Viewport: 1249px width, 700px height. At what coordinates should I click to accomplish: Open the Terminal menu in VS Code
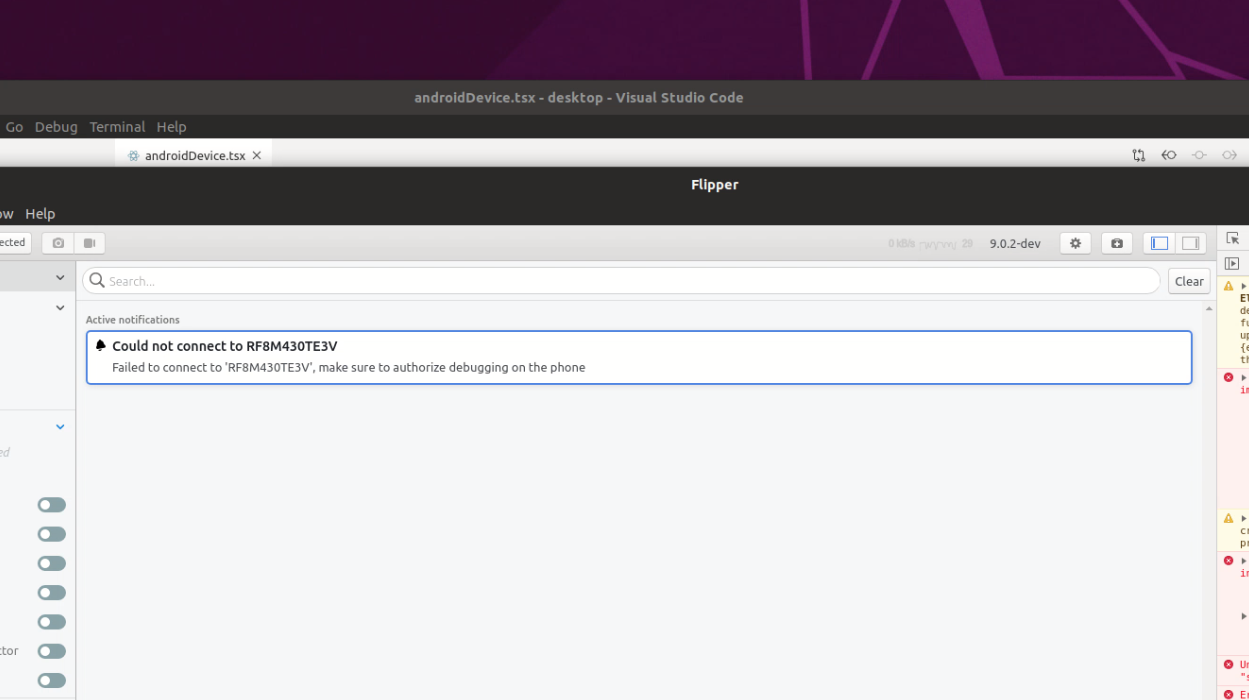pyautogui.click(x=117, y=127)
